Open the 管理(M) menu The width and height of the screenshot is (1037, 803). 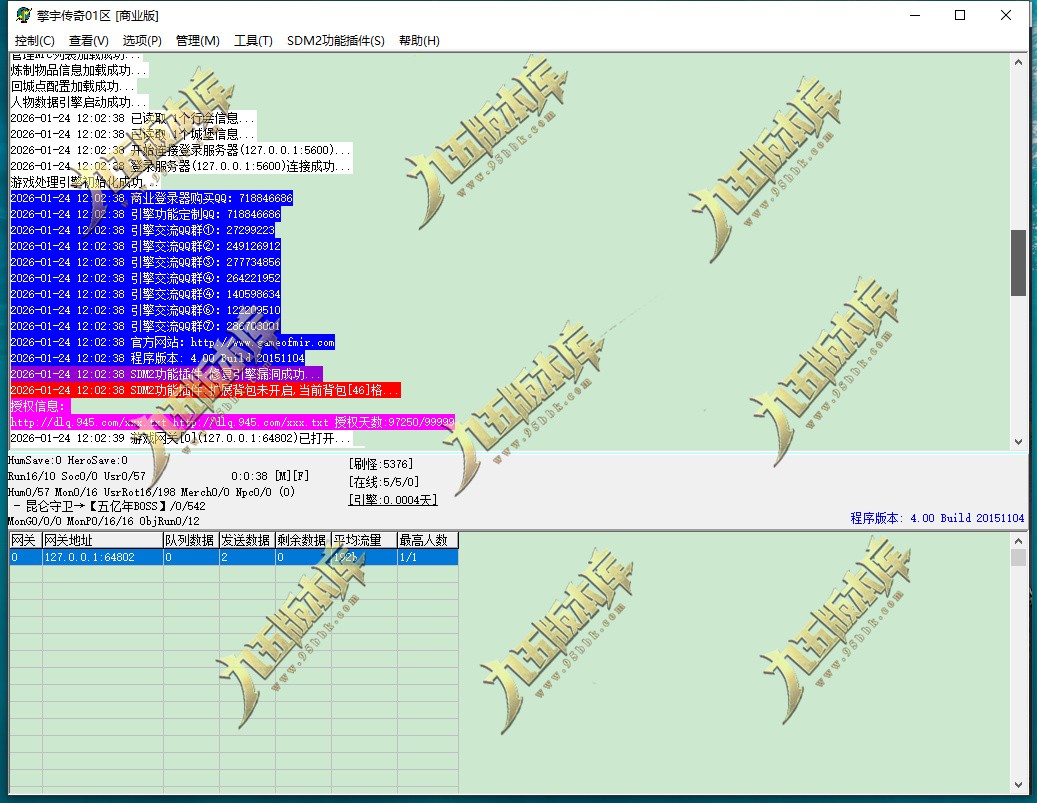point(197,40)
